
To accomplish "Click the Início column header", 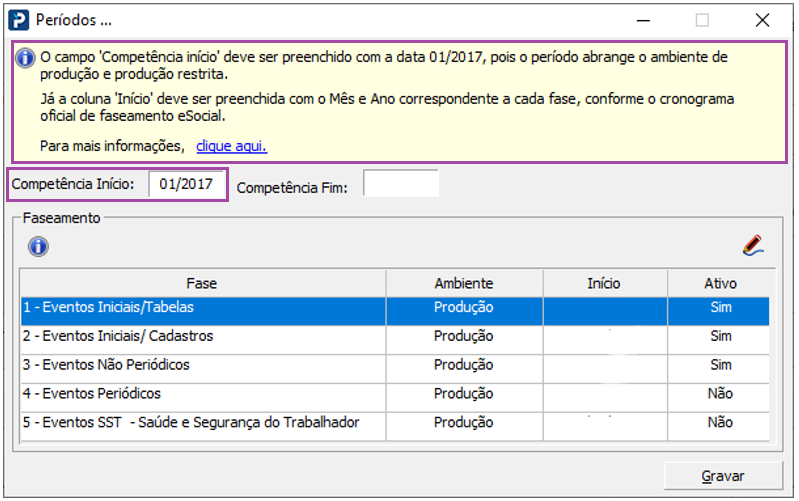I will pos(604,283).
